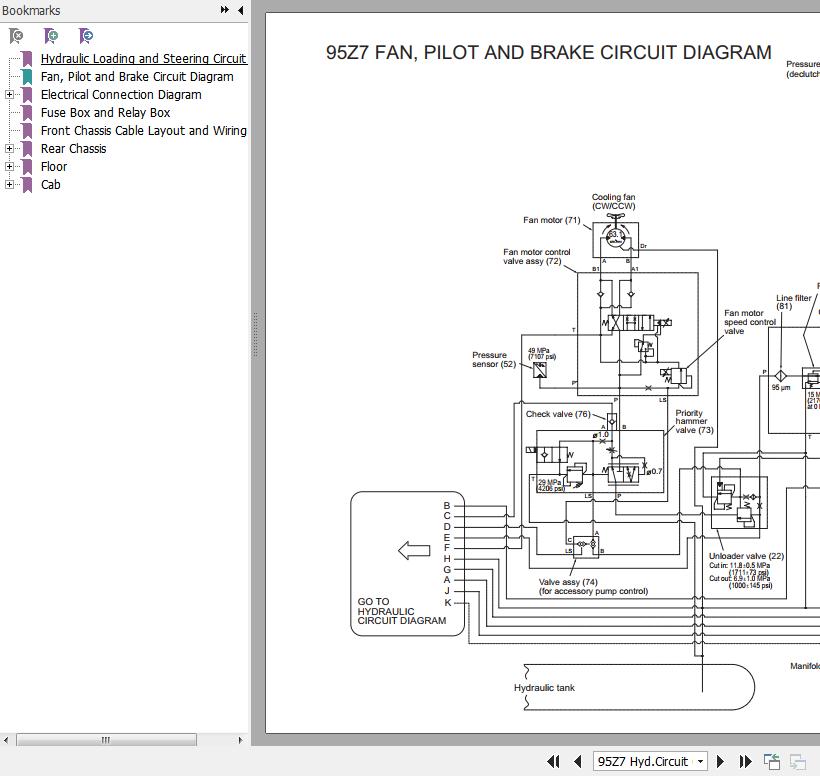The width and height of the screenshot is (820, 776).
Task: Click the previous view icon in status bar
Action: (x=772, y=761)
